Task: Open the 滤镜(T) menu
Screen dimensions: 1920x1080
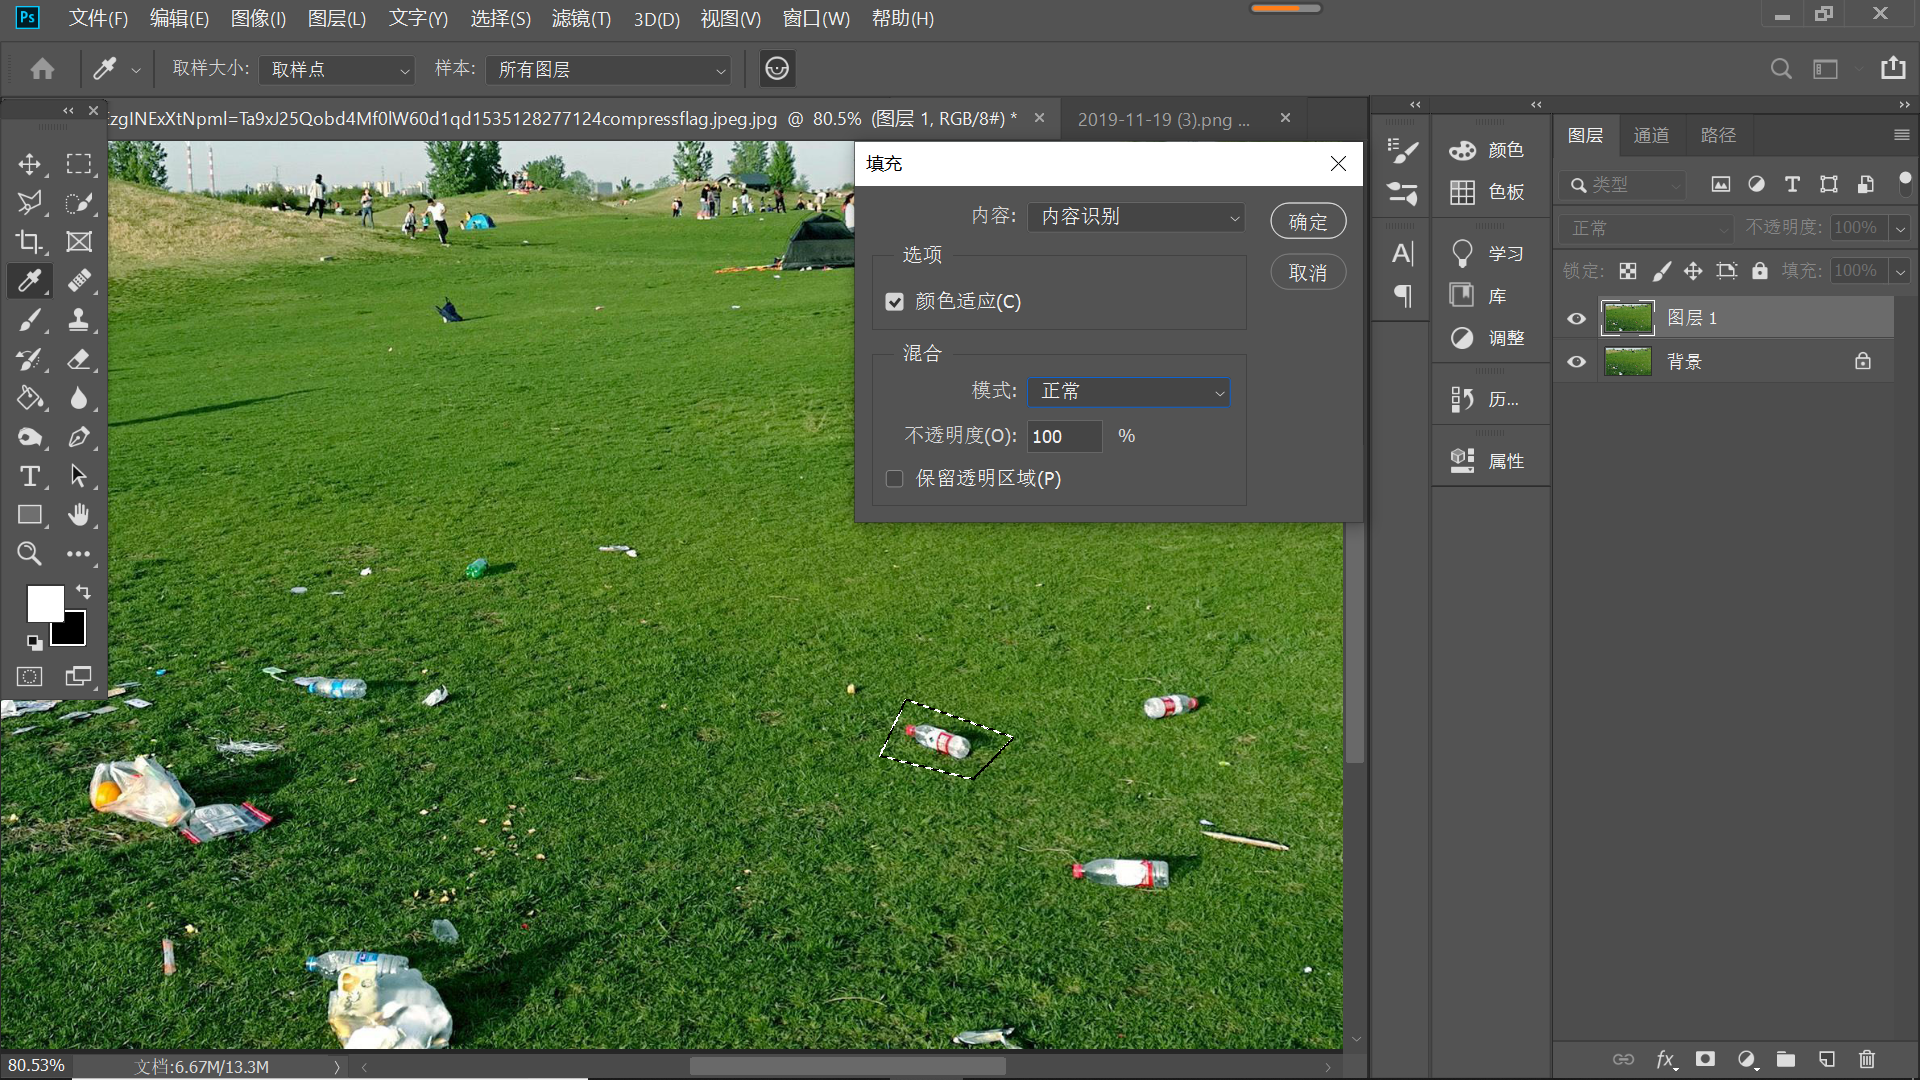Action: [581, 18]
